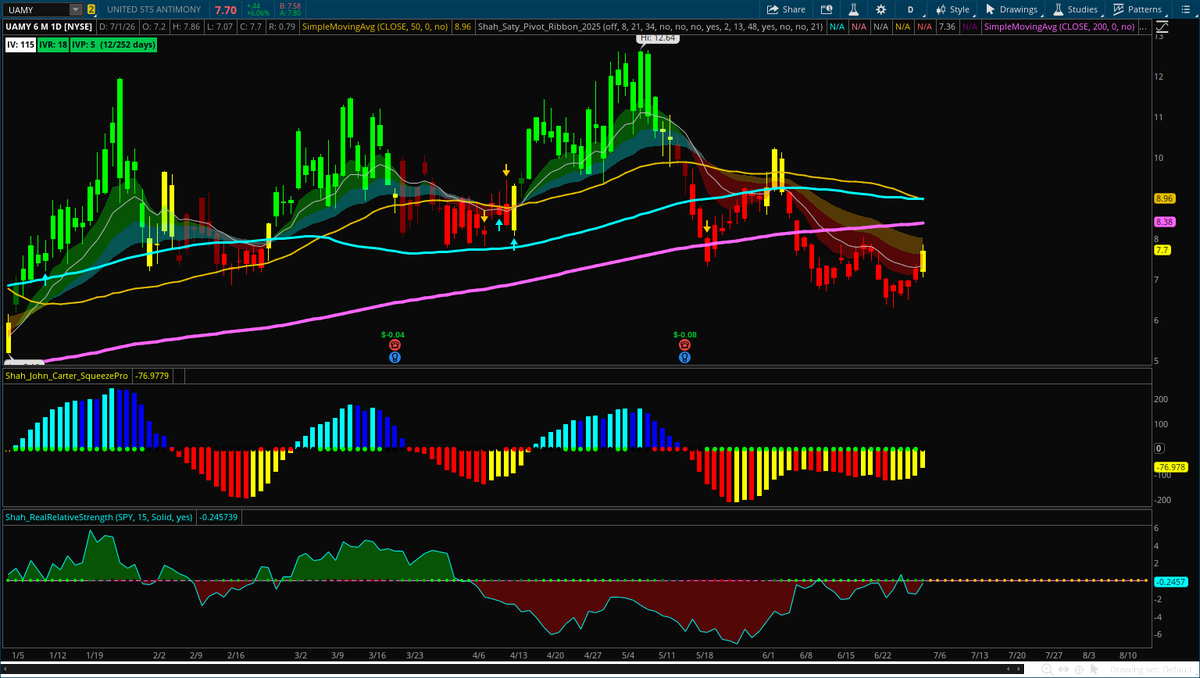Click the flask quick-study icon next to Share
Viewport: 1200px width, 678px height.
pos(853,9)
